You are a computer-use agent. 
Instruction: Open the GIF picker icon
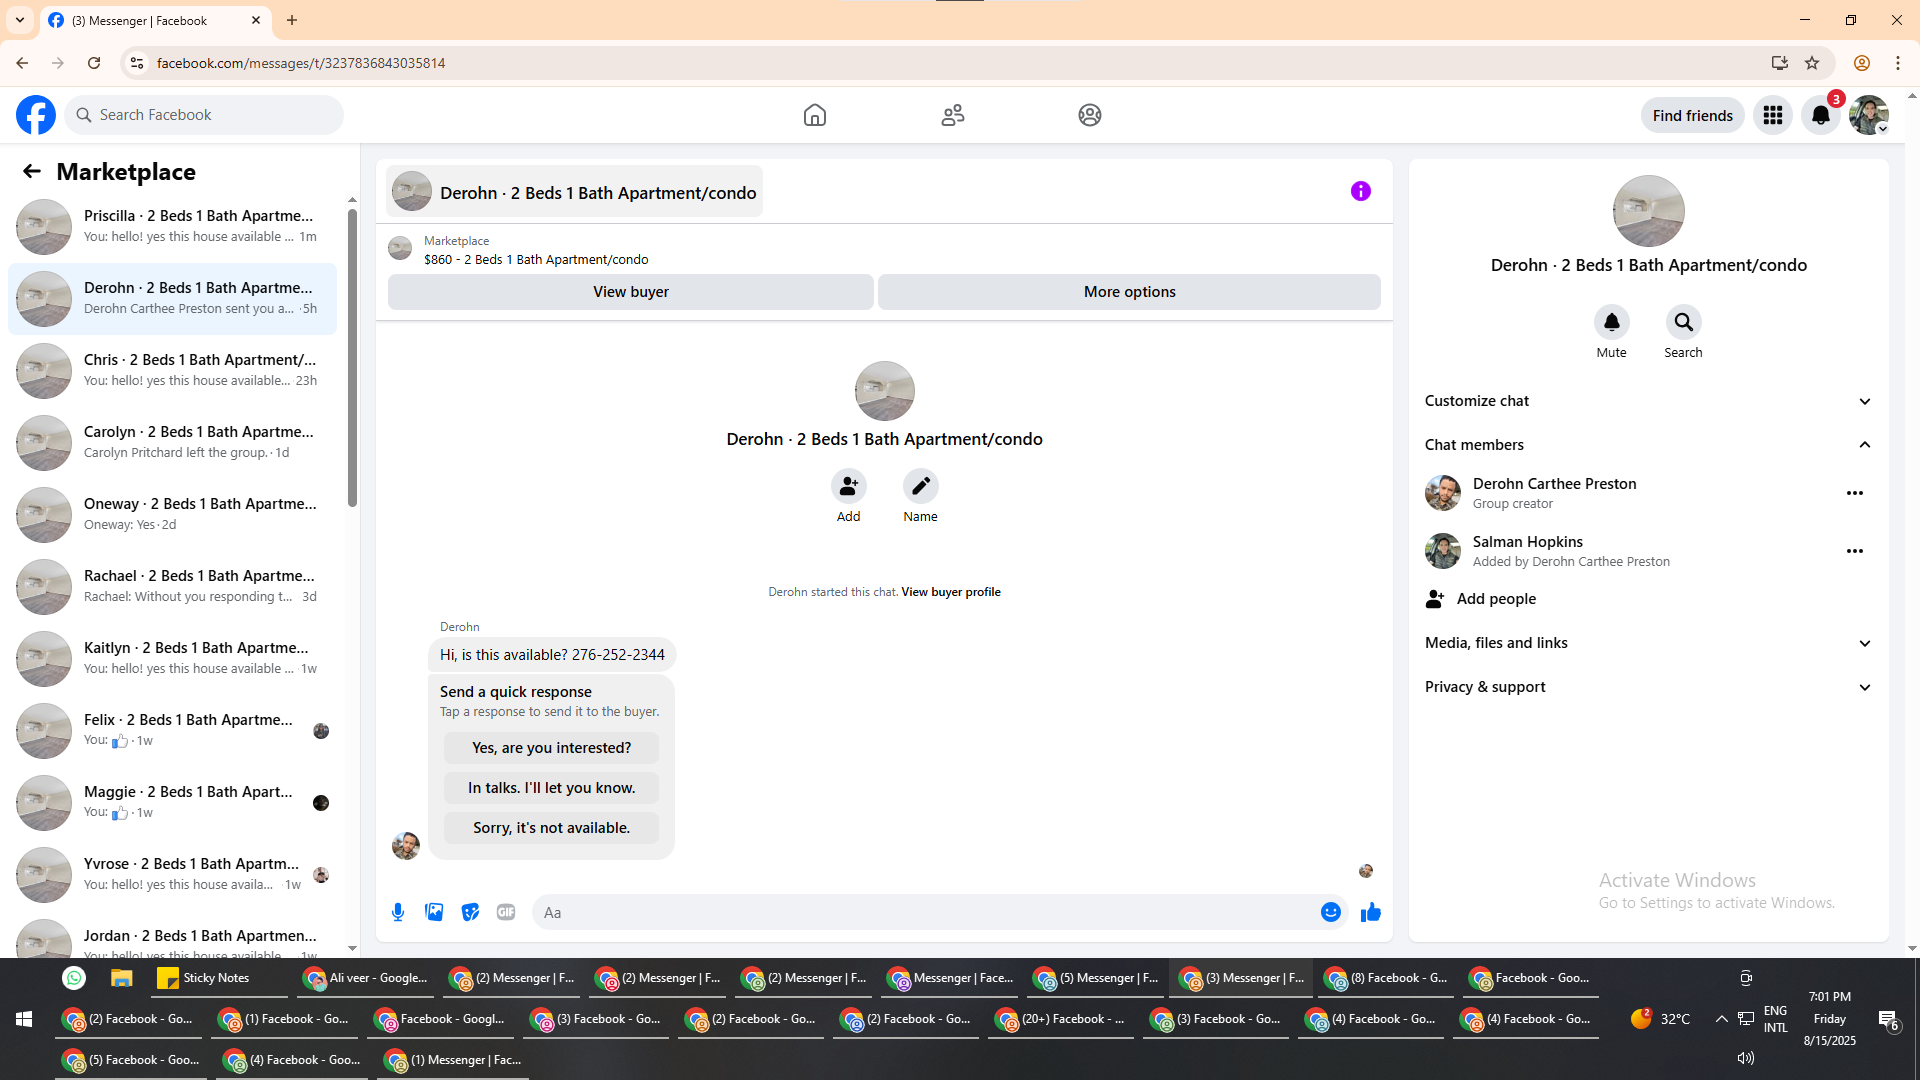point(506,912)
